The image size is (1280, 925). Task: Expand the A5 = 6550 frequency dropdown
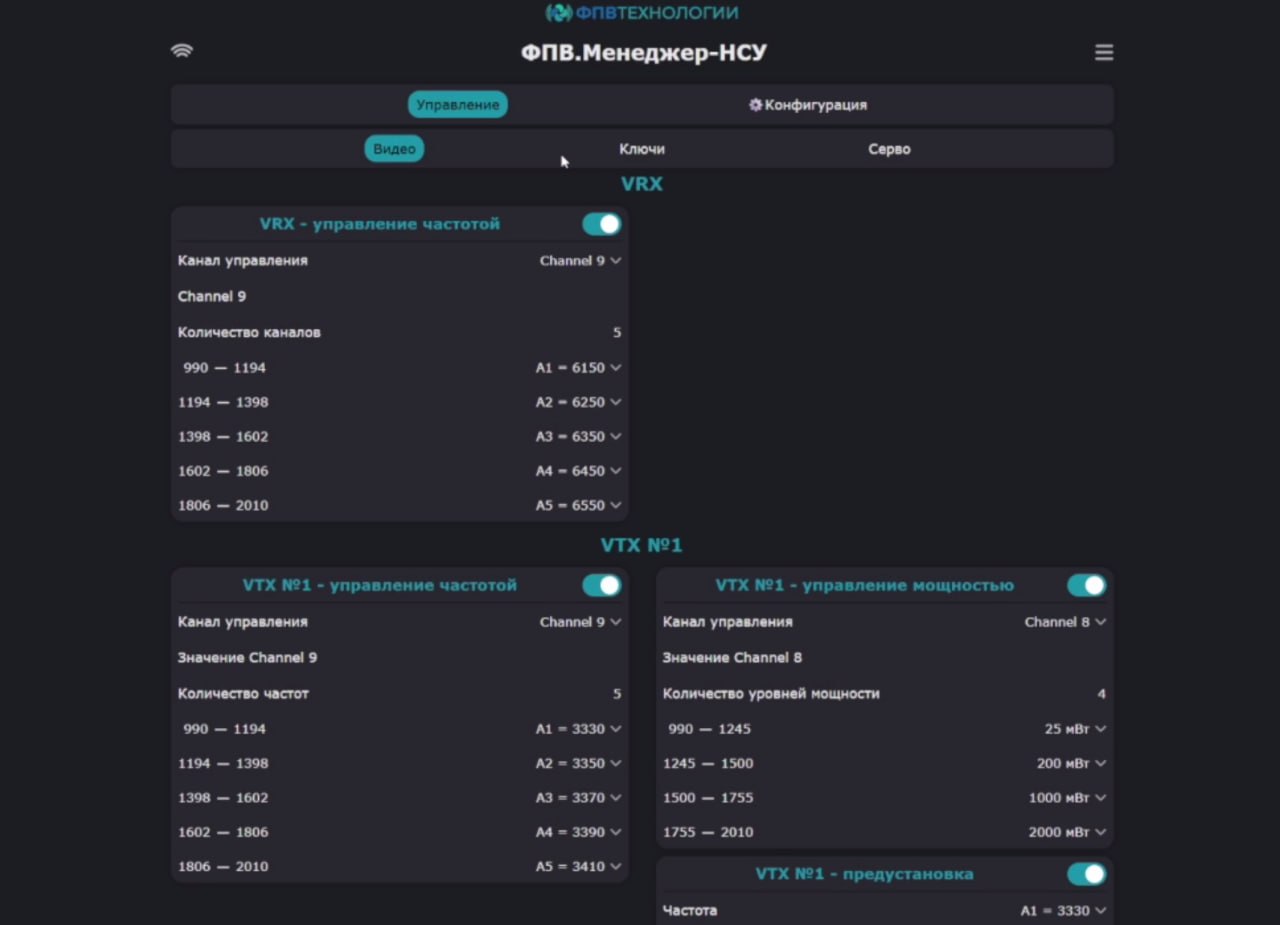coord(578,505)
